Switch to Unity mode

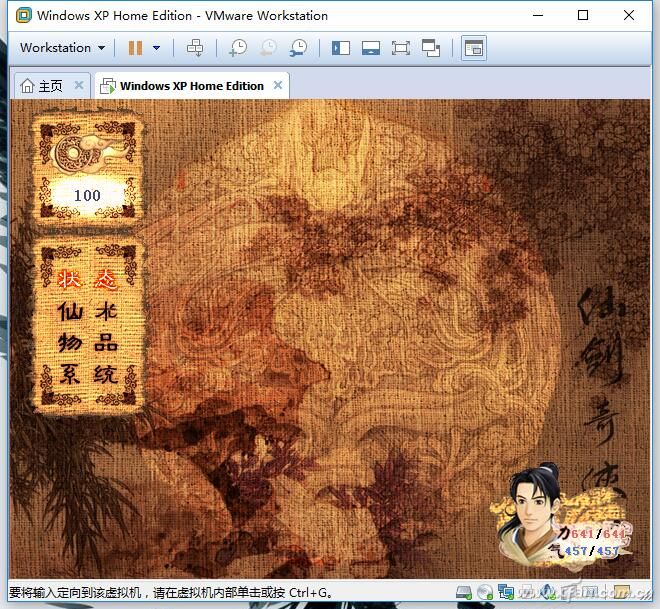(x=431, y=48)
